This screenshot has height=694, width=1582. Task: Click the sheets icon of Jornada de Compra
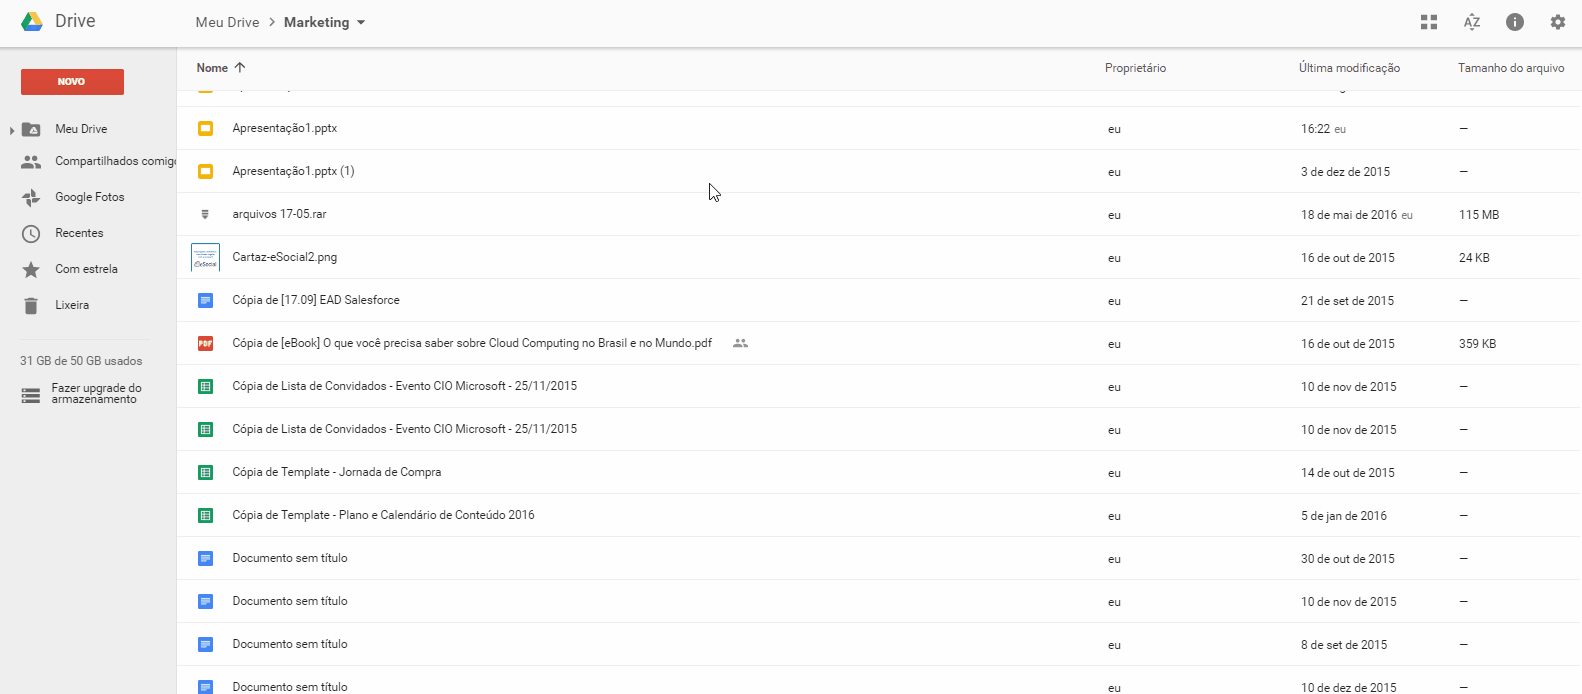[205, 472]
